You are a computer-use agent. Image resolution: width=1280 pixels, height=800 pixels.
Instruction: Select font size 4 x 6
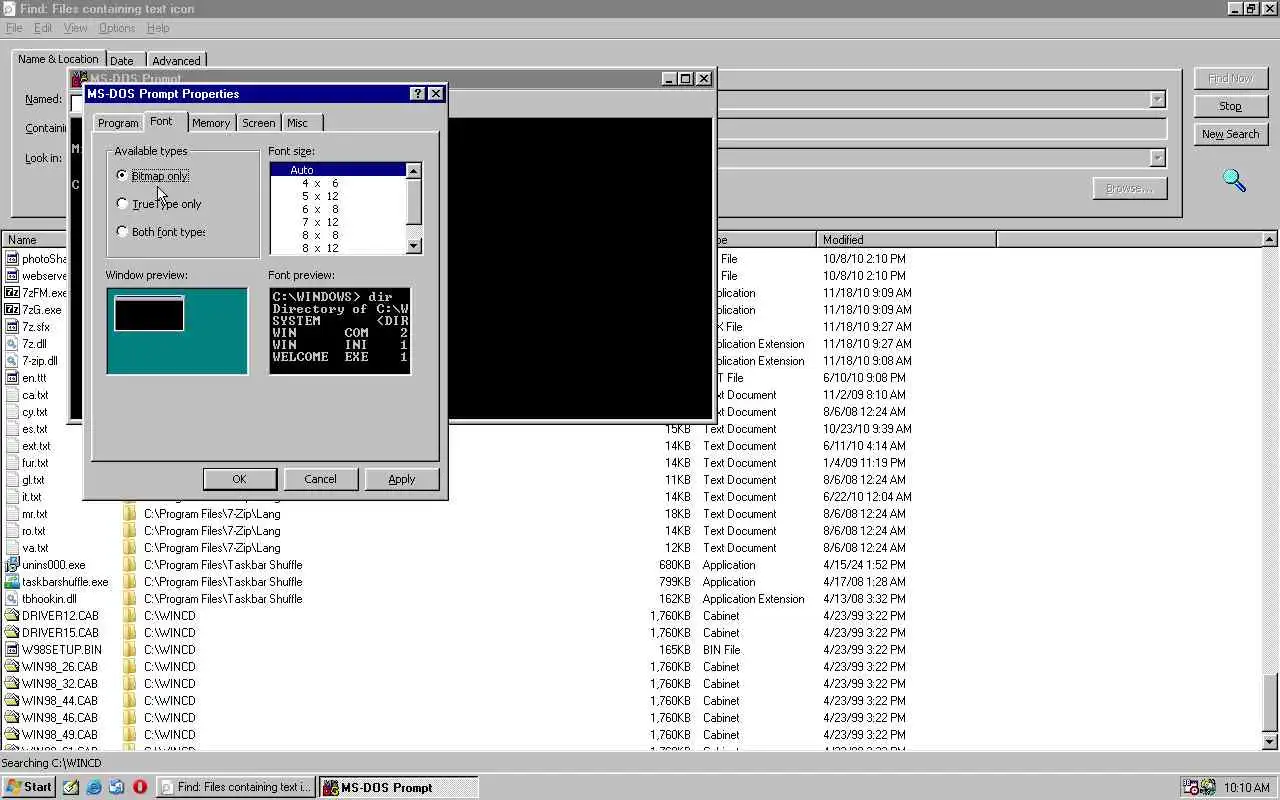[x=338, y=183]
